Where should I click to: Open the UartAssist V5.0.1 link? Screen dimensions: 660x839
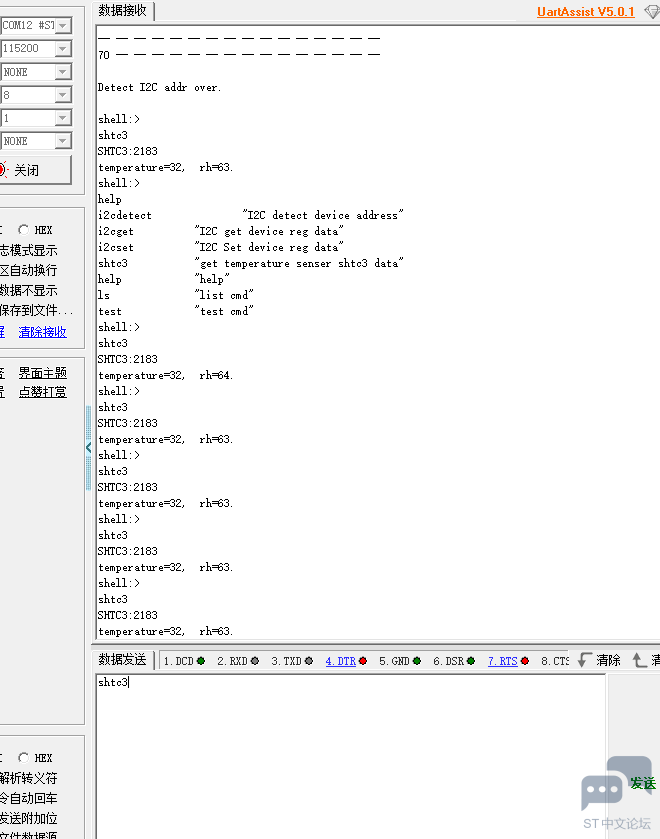[586, 12]
